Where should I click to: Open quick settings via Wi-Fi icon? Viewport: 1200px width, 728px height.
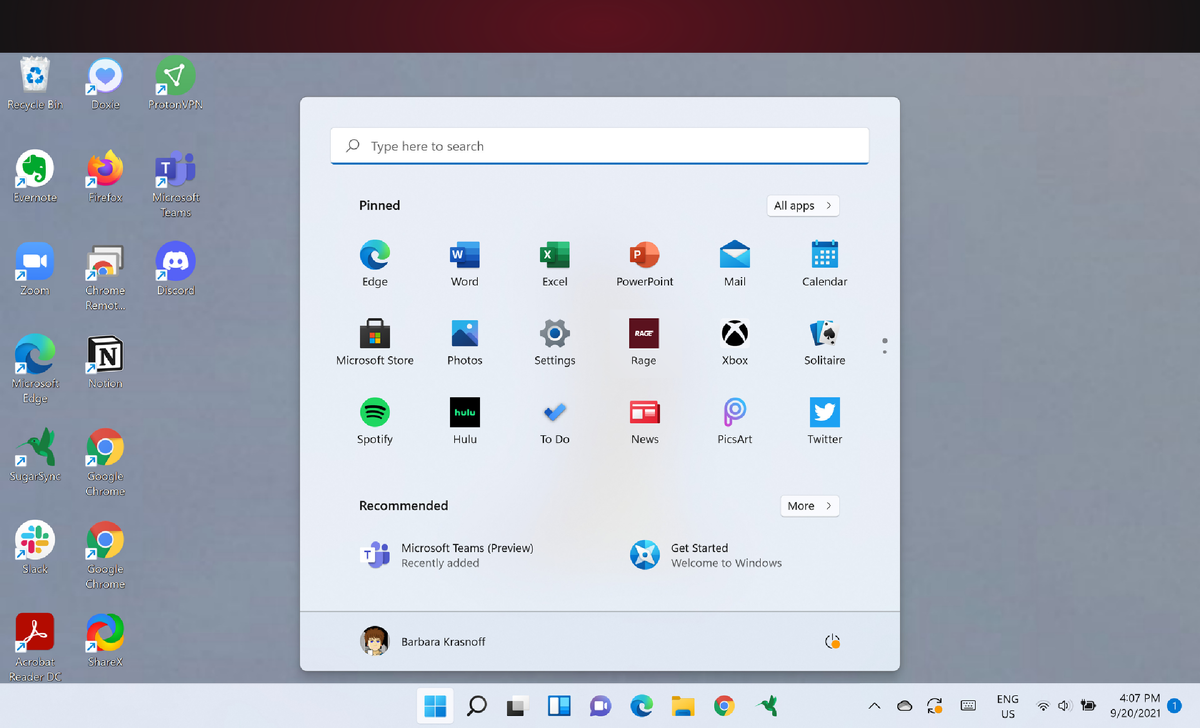coord(1043,706)
